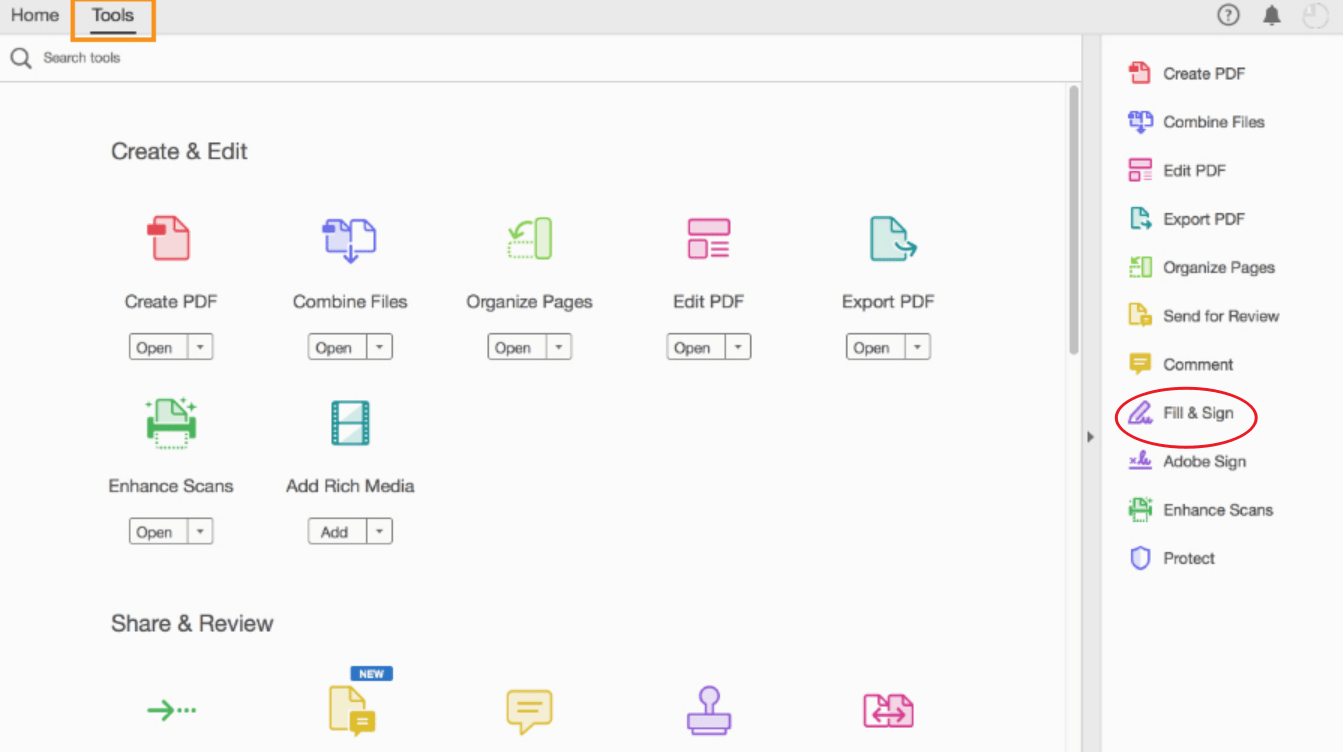This screenshot has width=1343, height=752.
Task: Open the Edit PDF dropdown arrow
Action: pos(738,347)
